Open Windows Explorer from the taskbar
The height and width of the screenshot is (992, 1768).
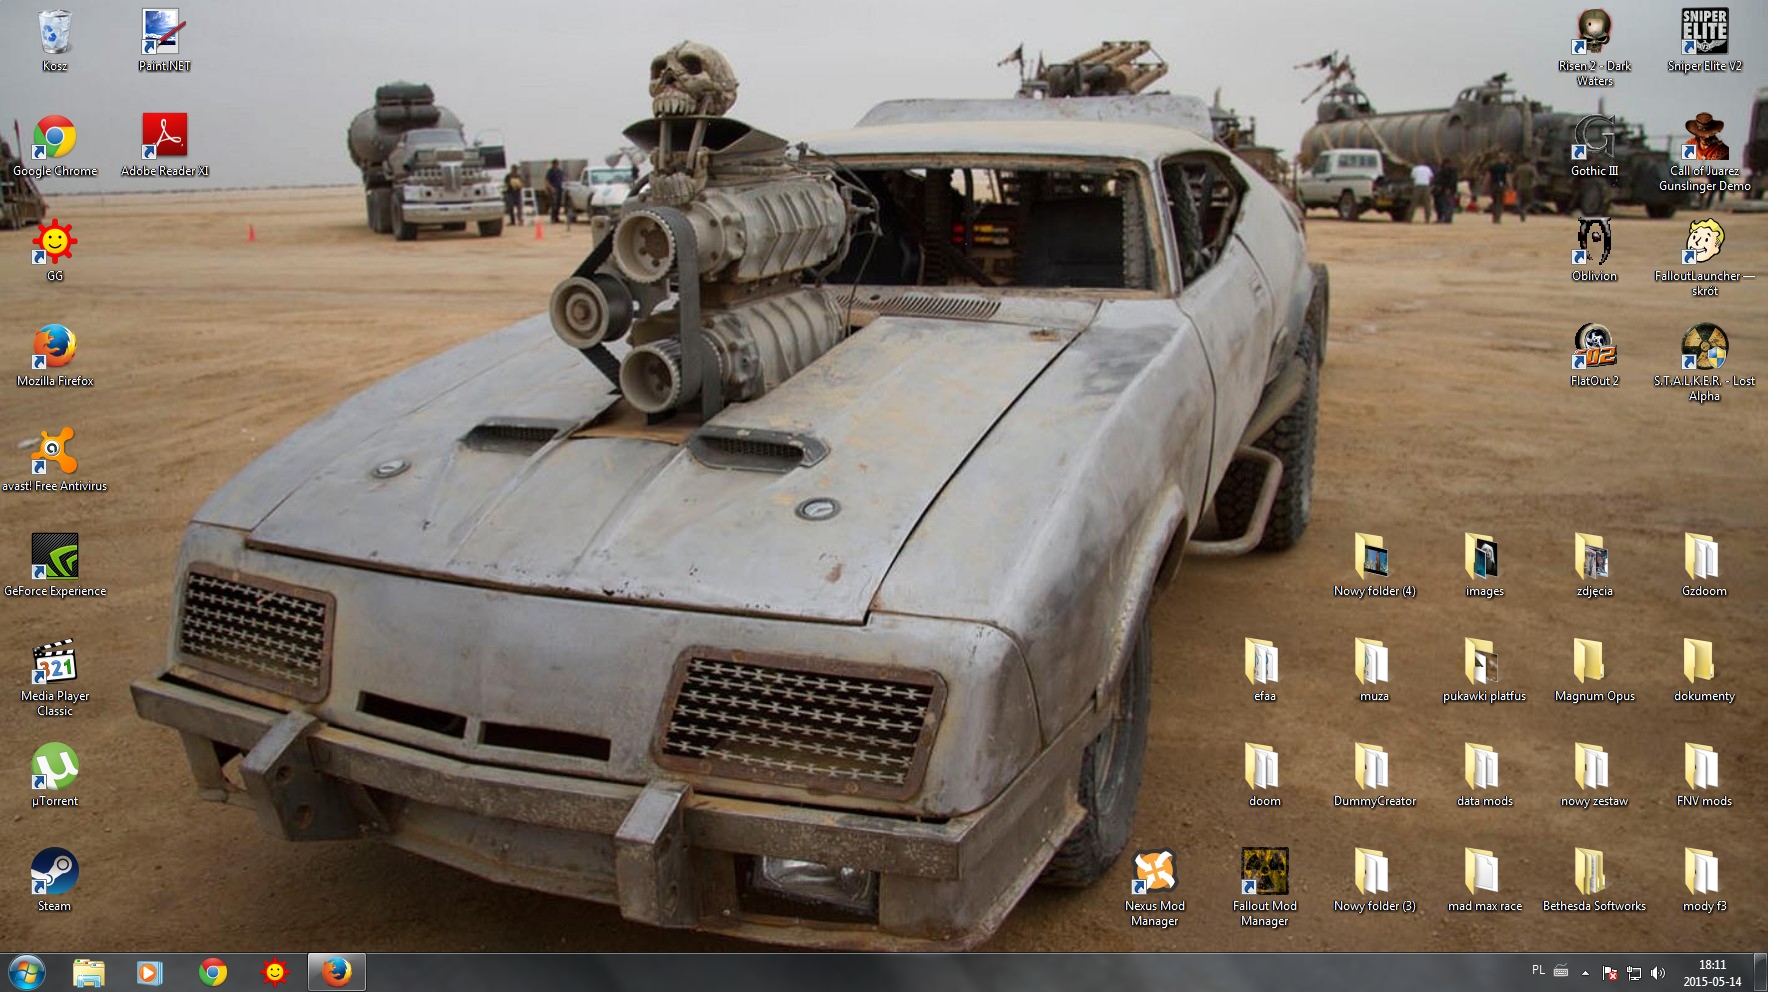[88, 972]
